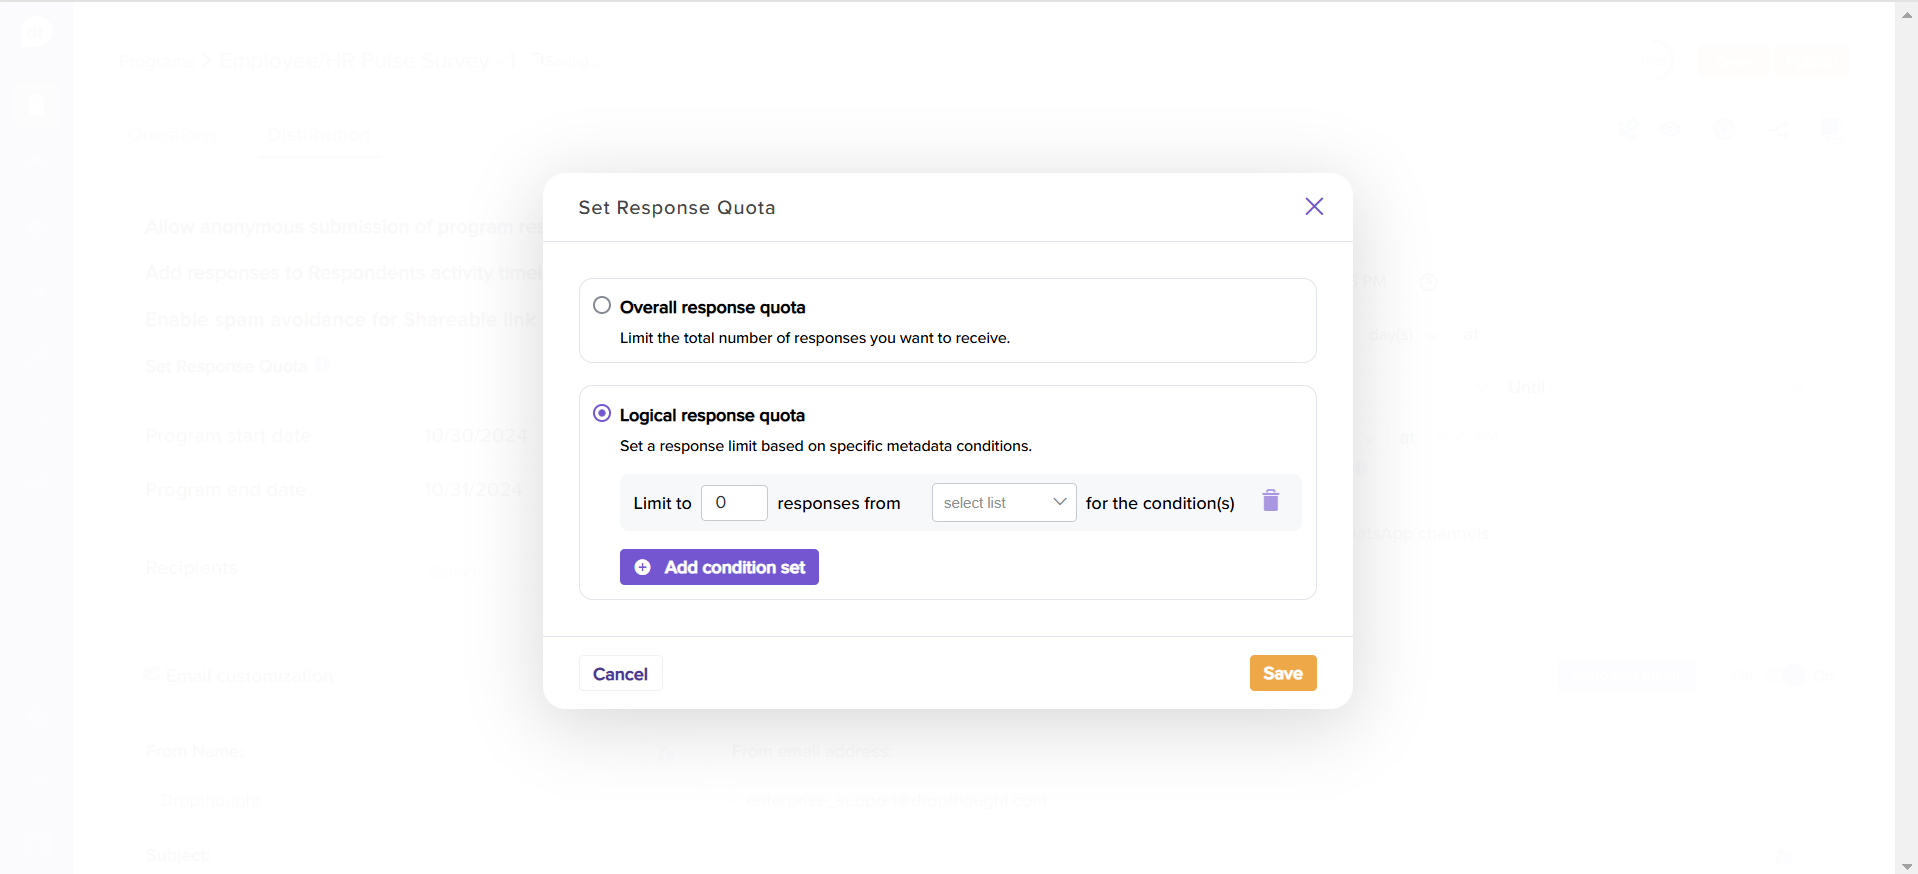The height and width of the screenshot is (874, 1918).
Task: Click the faded clock icon near PM time
Action: [x=1429, y=283]
